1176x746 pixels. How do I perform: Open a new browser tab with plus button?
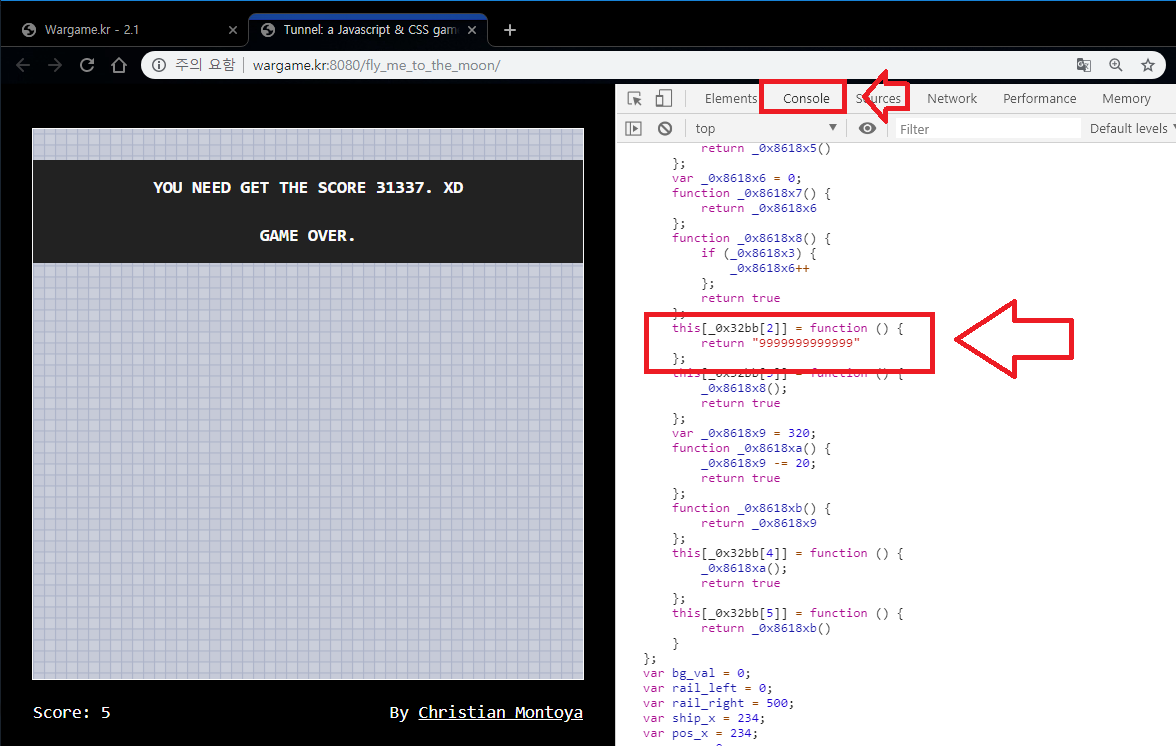point(510,30)
